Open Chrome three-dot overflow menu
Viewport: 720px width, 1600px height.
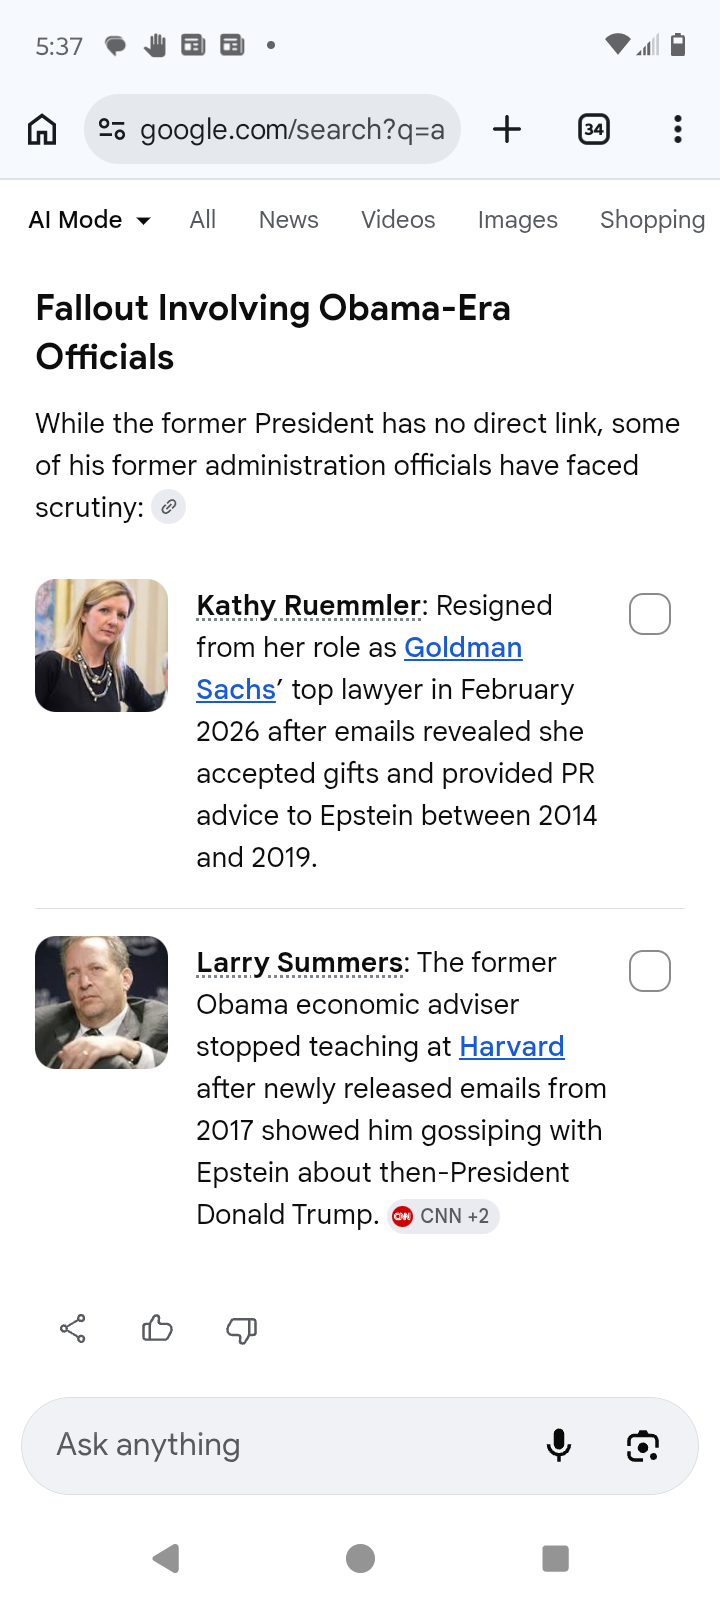[x=677, y=129]
